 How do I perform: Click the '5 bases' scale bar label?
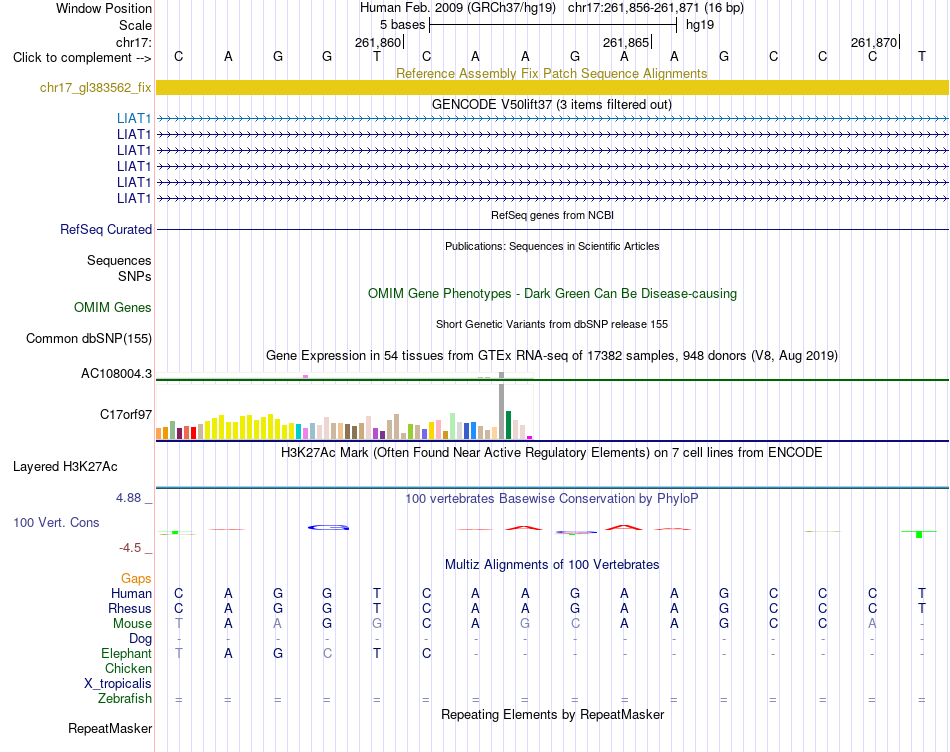[402, 25]
